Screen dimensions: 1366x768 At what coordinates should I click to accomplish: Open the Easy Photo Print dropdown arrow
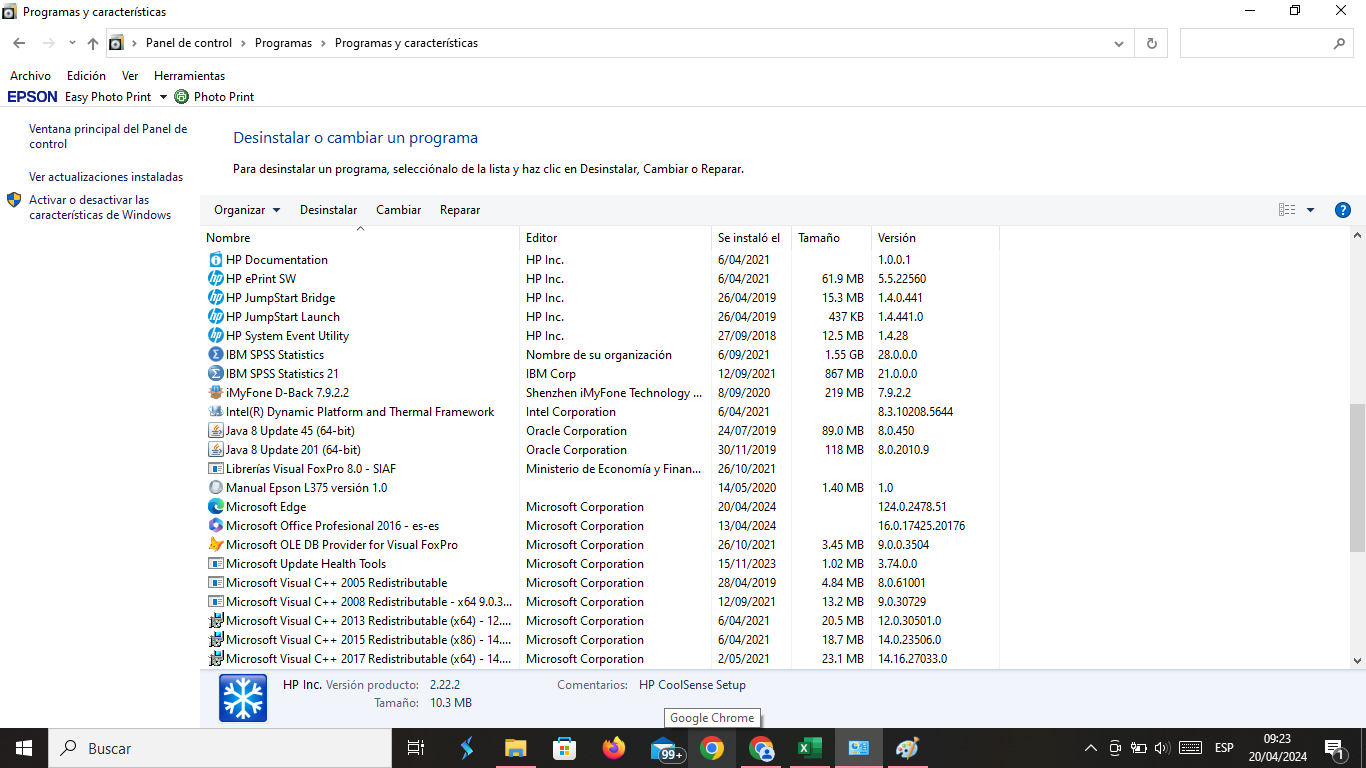coord(163,97)
